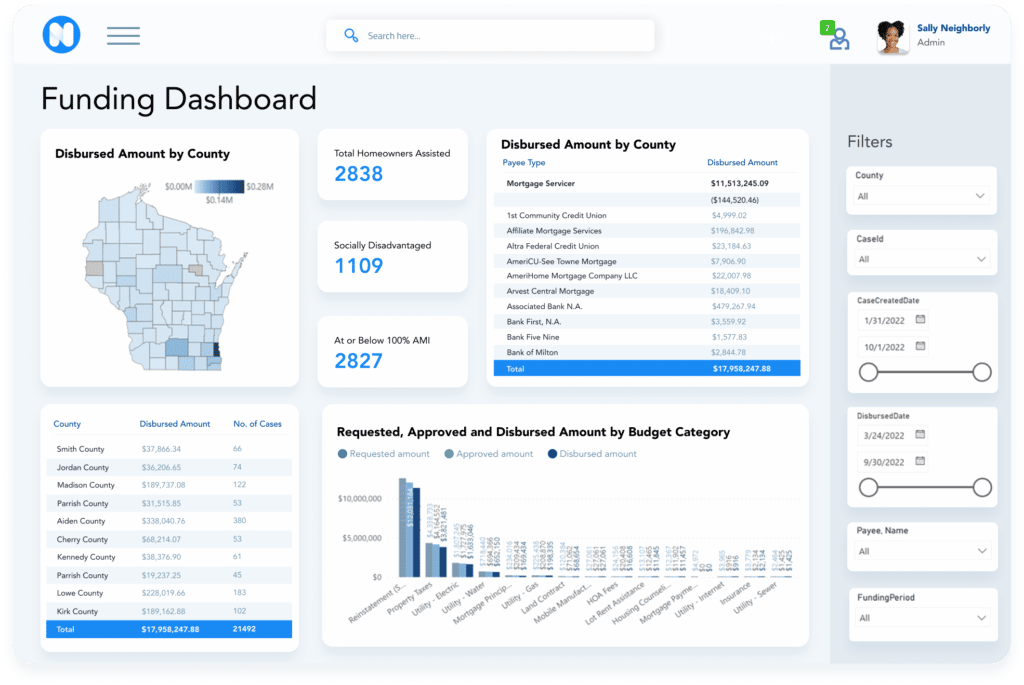Click Sally Neighborly's profile avatar

pyautogui.click(x=891, y=36)
